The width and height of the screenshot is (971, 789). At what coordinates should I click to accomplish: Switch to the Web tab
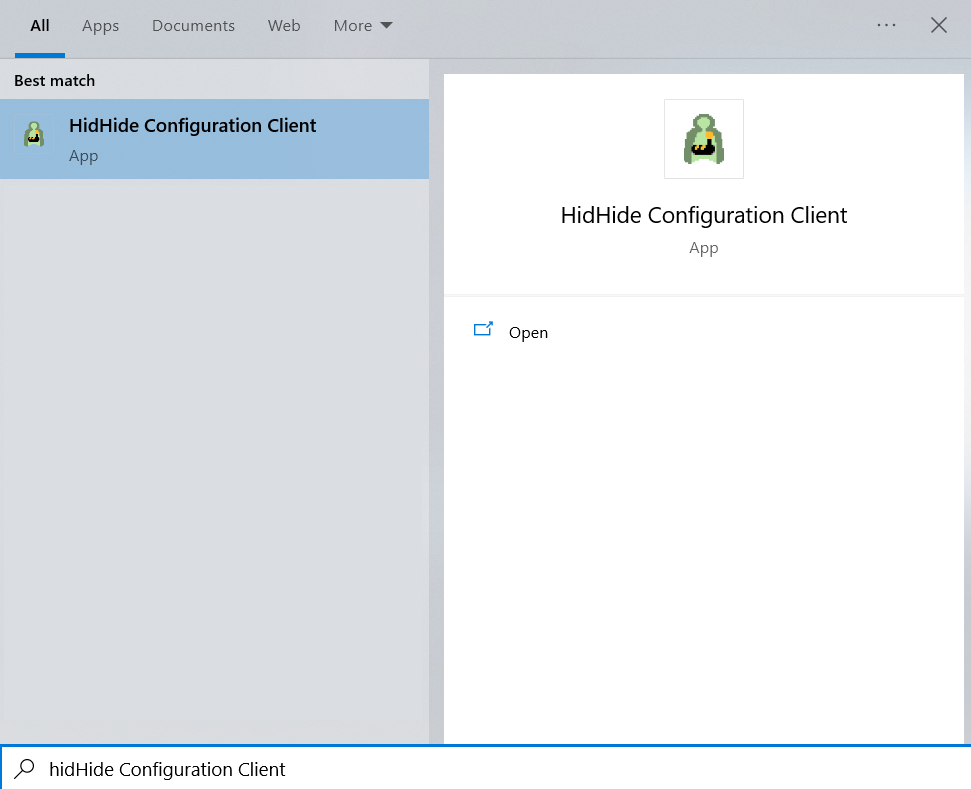(284, 26)
